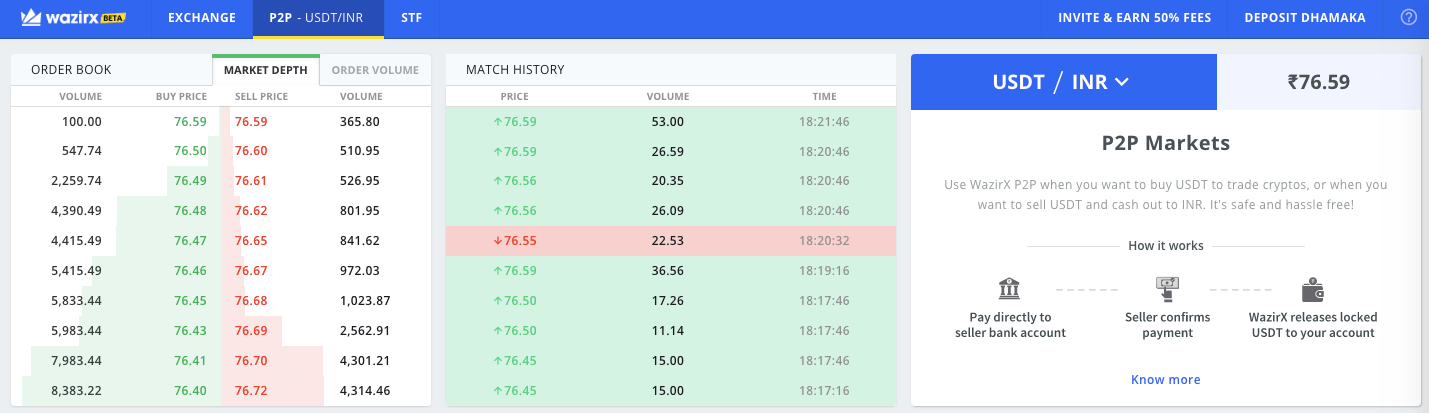Image resolution: width=1429 pixels, height=413 pixels.
Task: Select sell price 76.65
Action: pos(251,241)
